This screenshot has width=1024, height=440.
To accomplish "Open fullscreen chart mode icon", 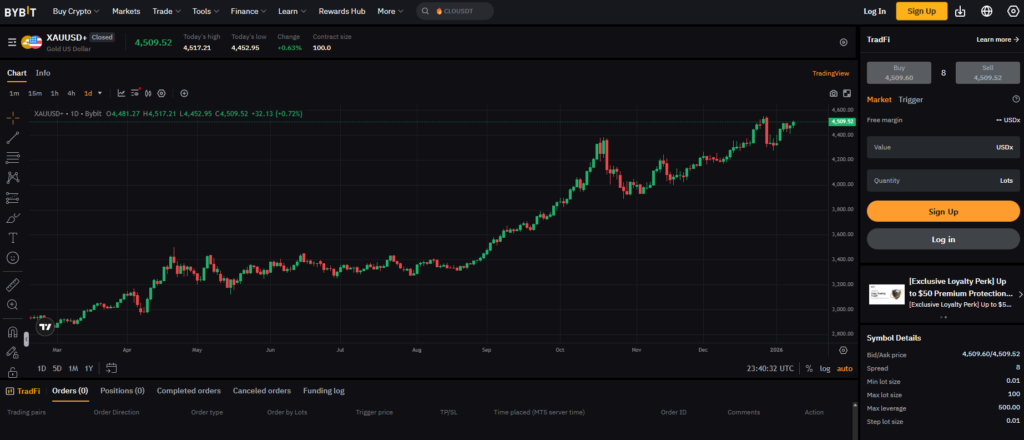I will click(x=846, y=93).
